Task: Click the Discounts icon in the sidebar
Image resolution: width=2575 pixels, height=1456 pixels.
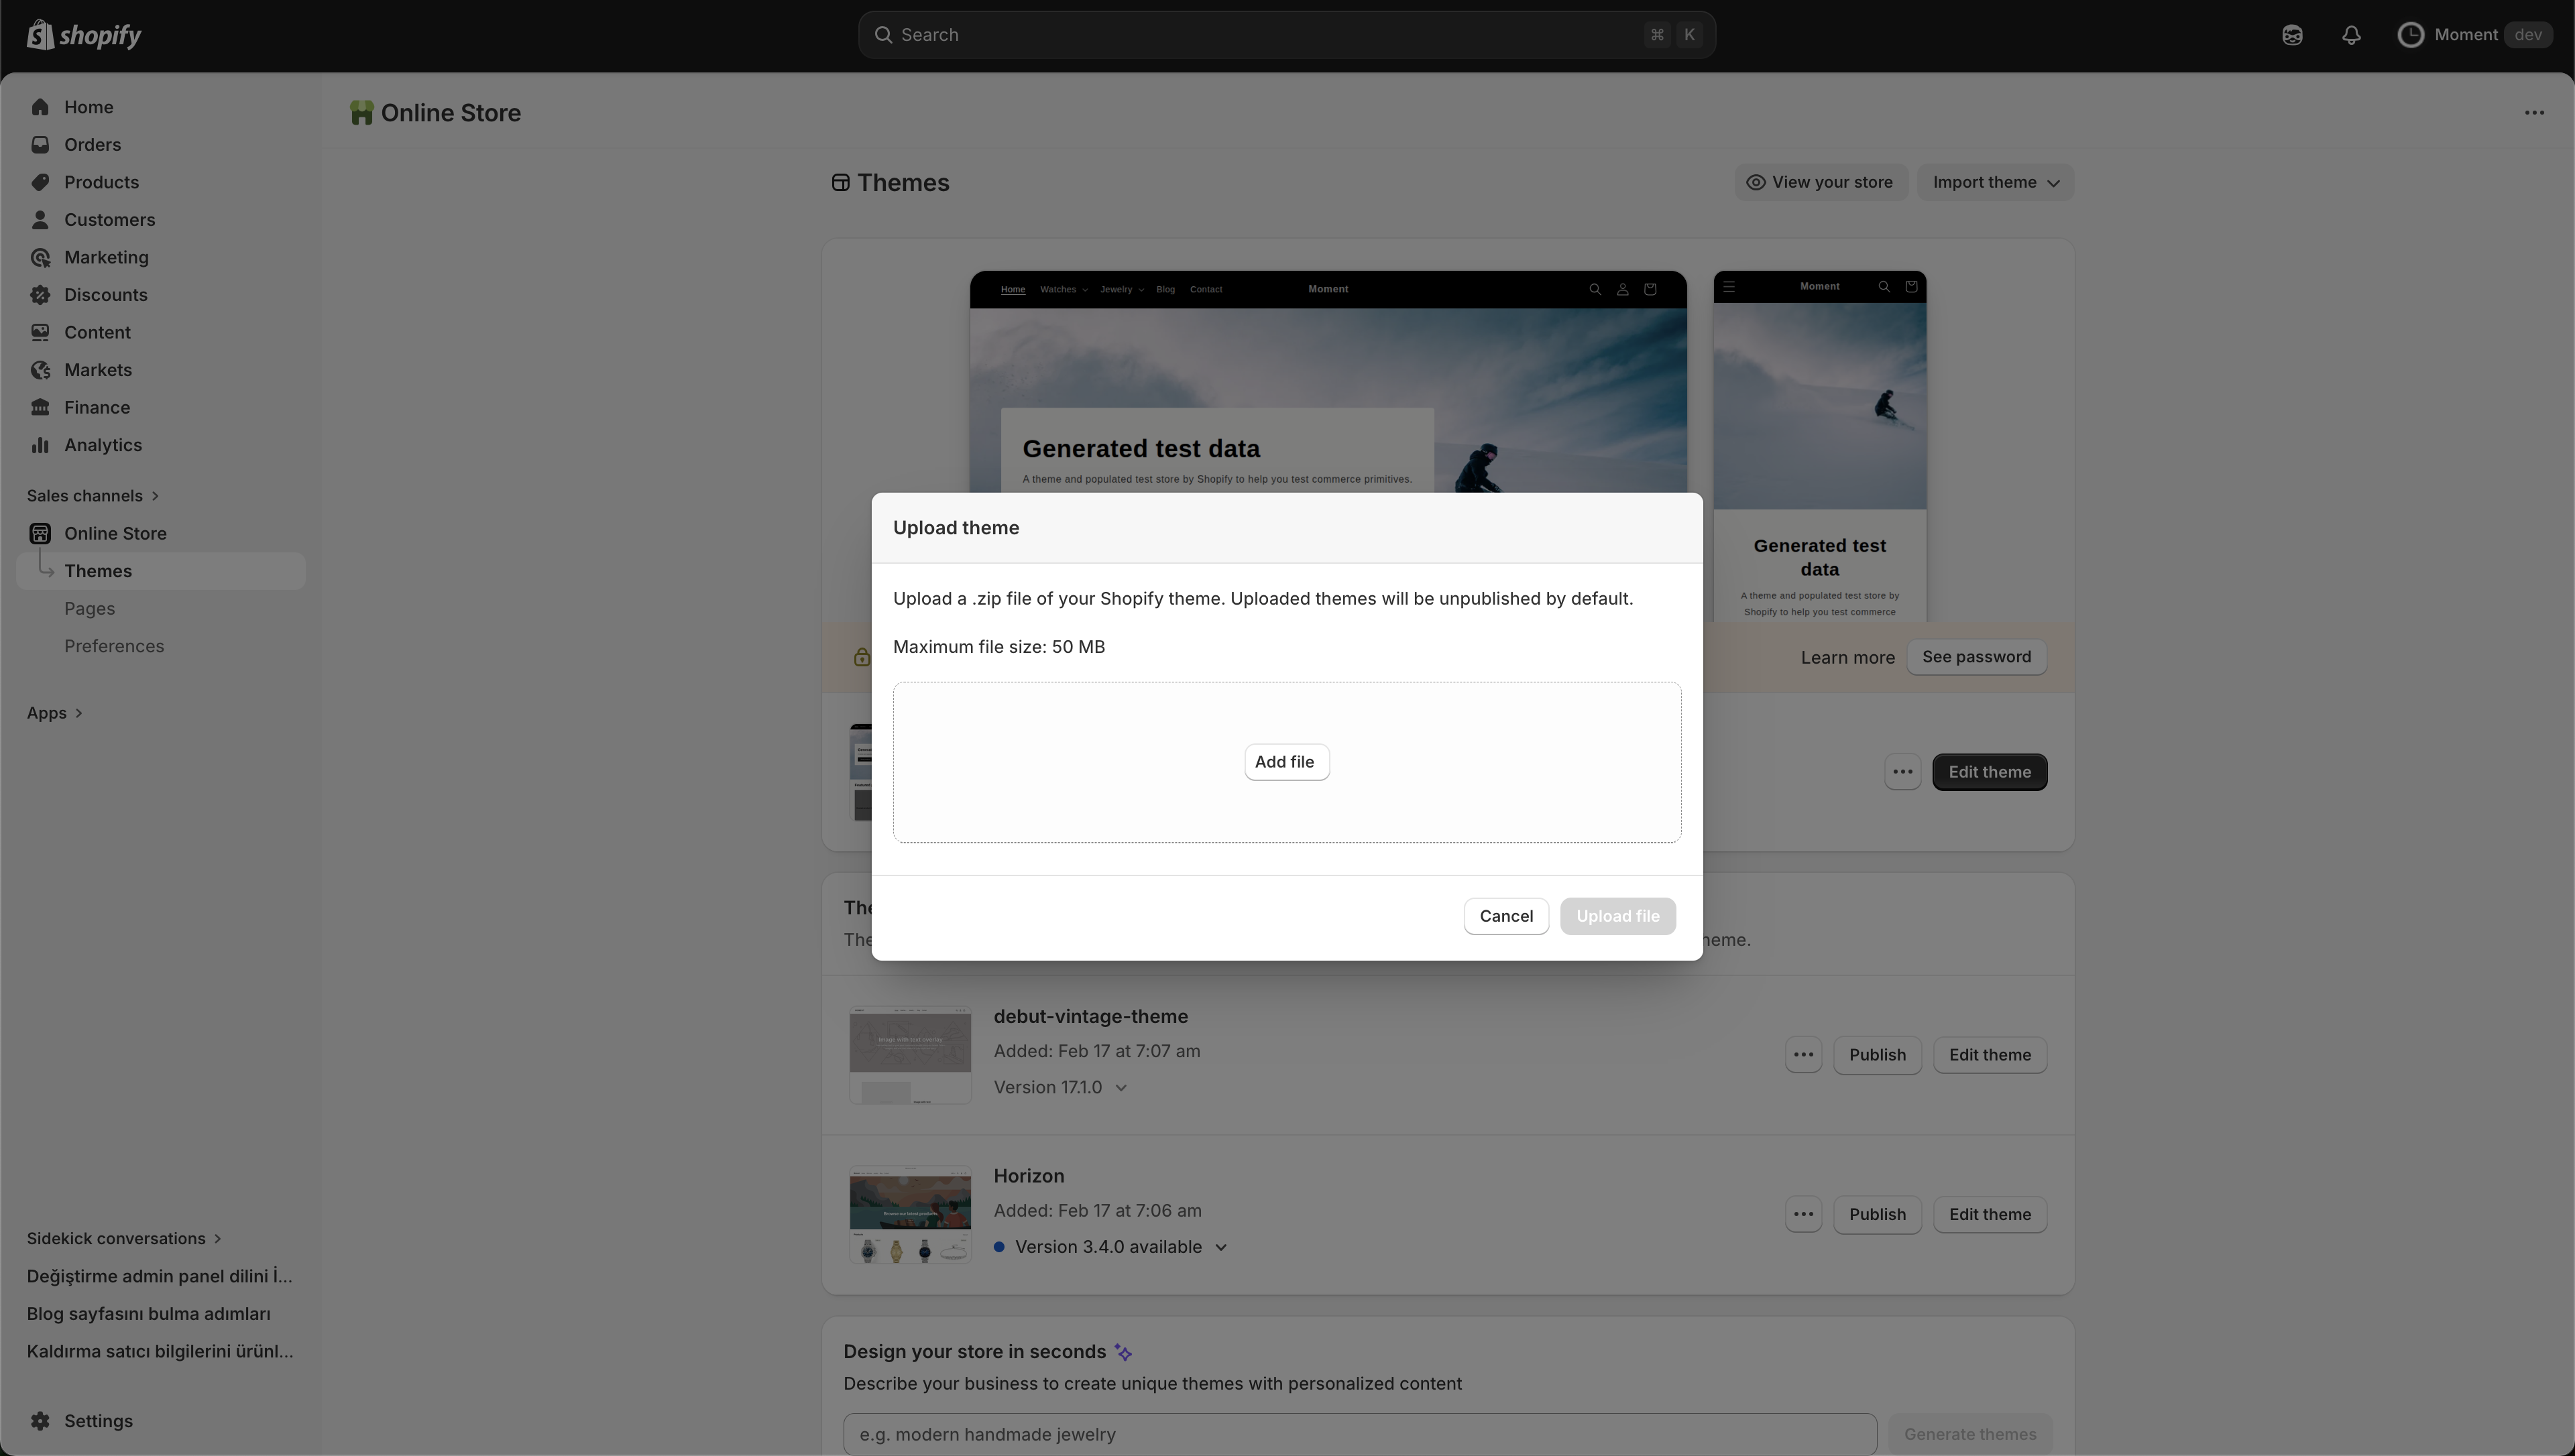Action: pos(40,294)
